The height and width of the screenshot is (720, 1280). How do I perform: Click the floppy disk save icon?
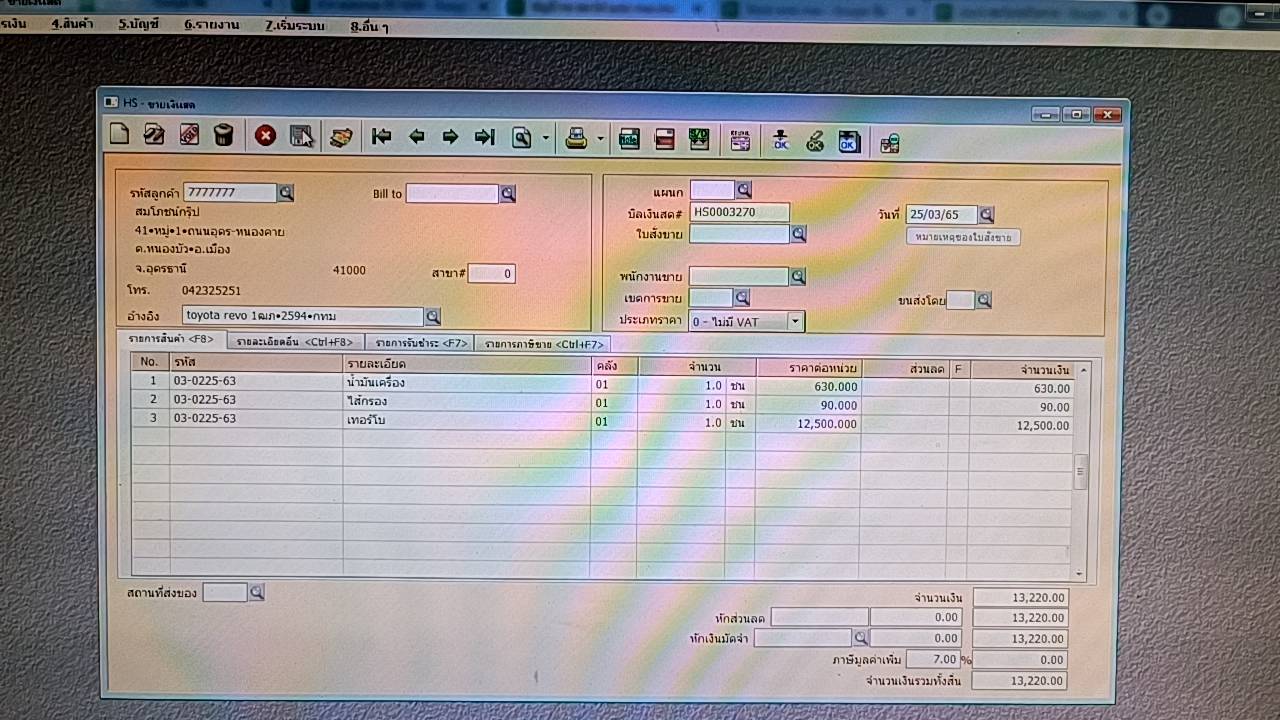click(x=302, y=137)
